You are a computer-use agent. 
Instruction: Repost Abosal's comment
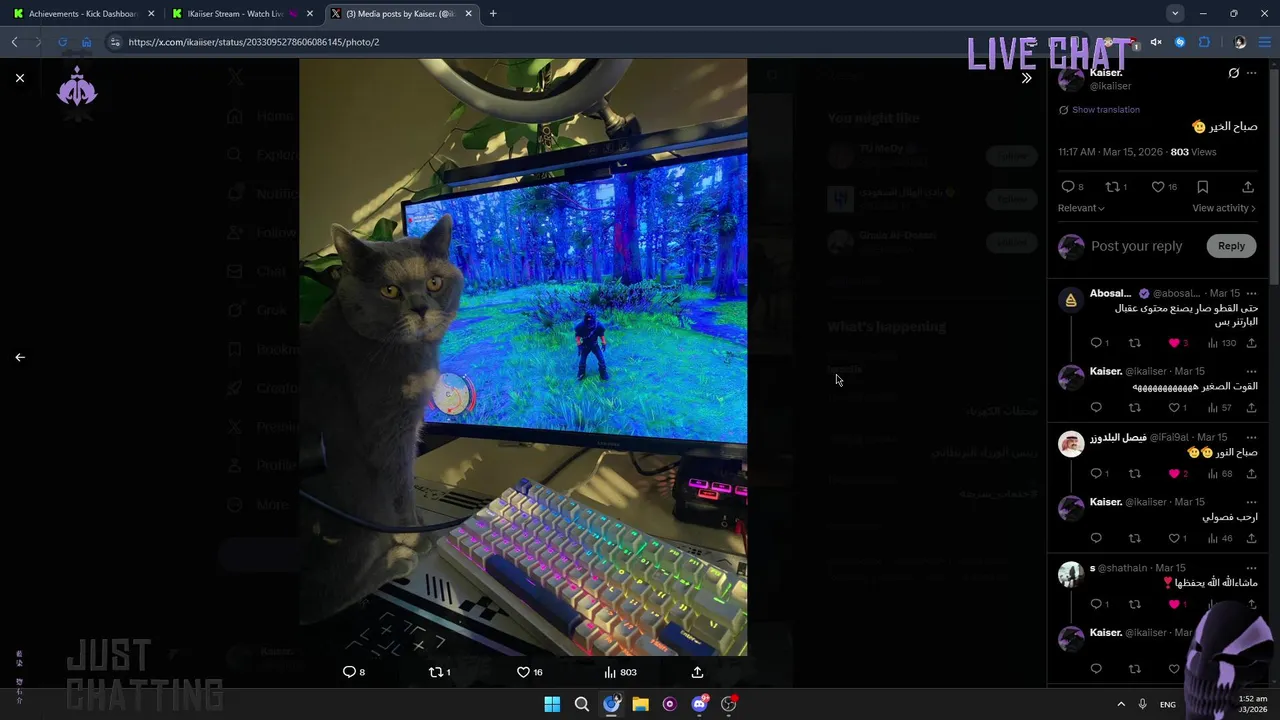pyautogui.click(x=1135, y=343)
